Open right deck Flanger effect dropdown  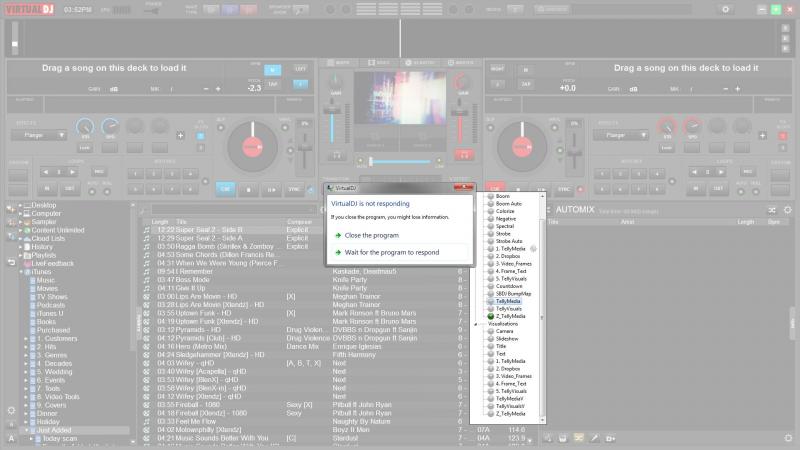[x=620, y=135]
